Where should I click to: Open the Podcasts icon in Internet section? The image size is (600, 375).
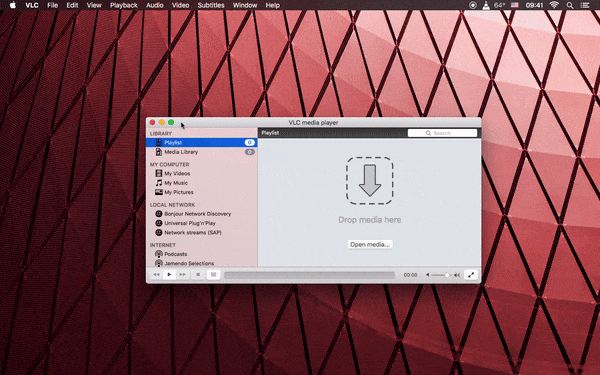pos(159,254)
